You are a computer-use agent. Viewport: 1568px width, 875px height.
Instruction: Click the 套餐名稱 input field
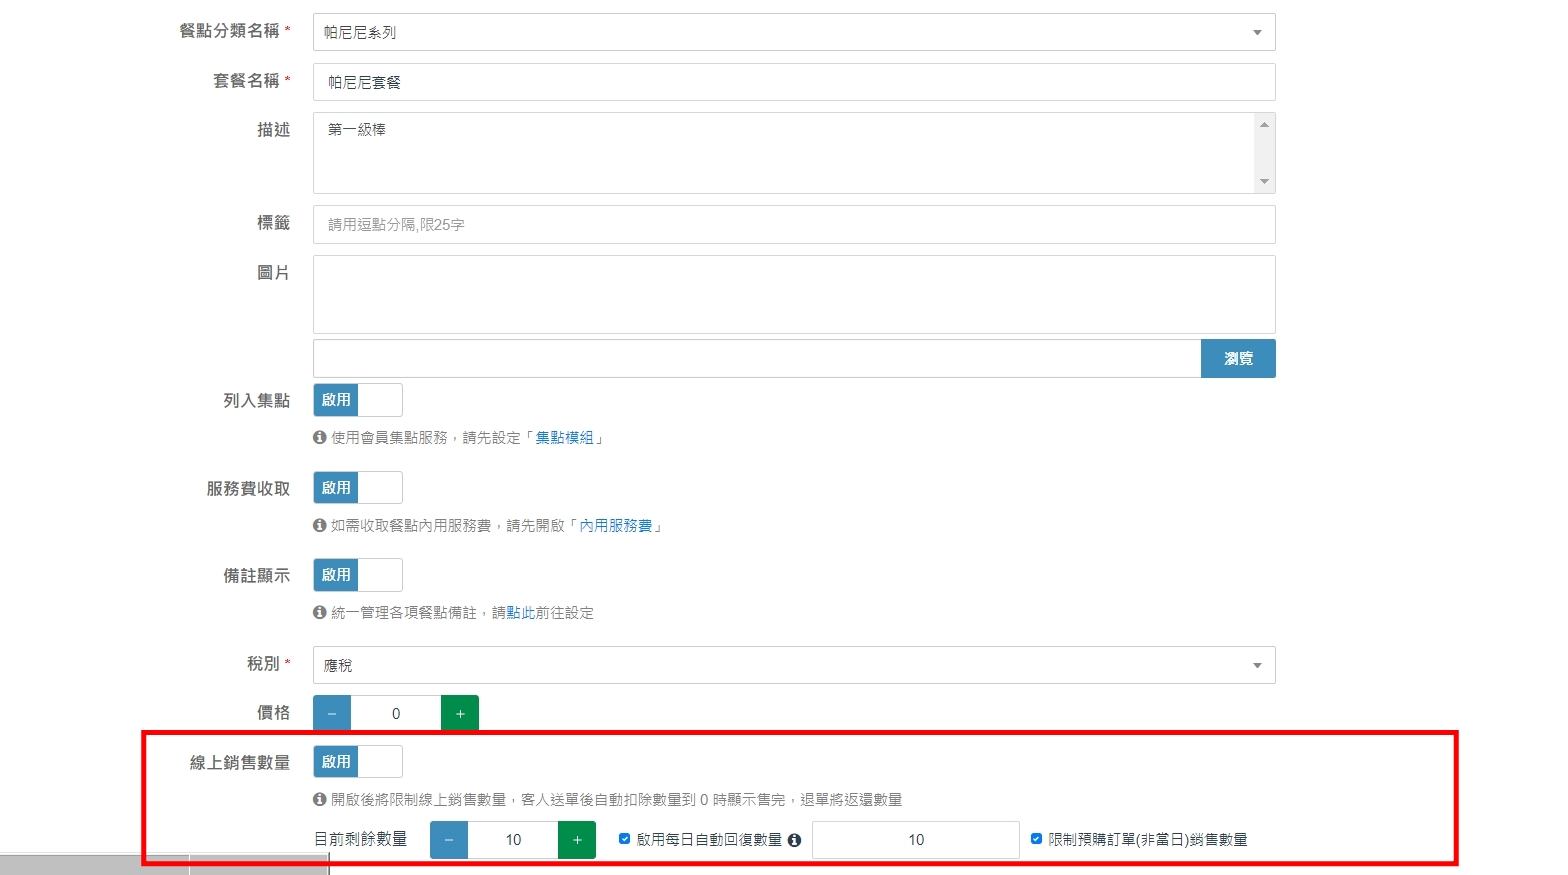[794, 82]
